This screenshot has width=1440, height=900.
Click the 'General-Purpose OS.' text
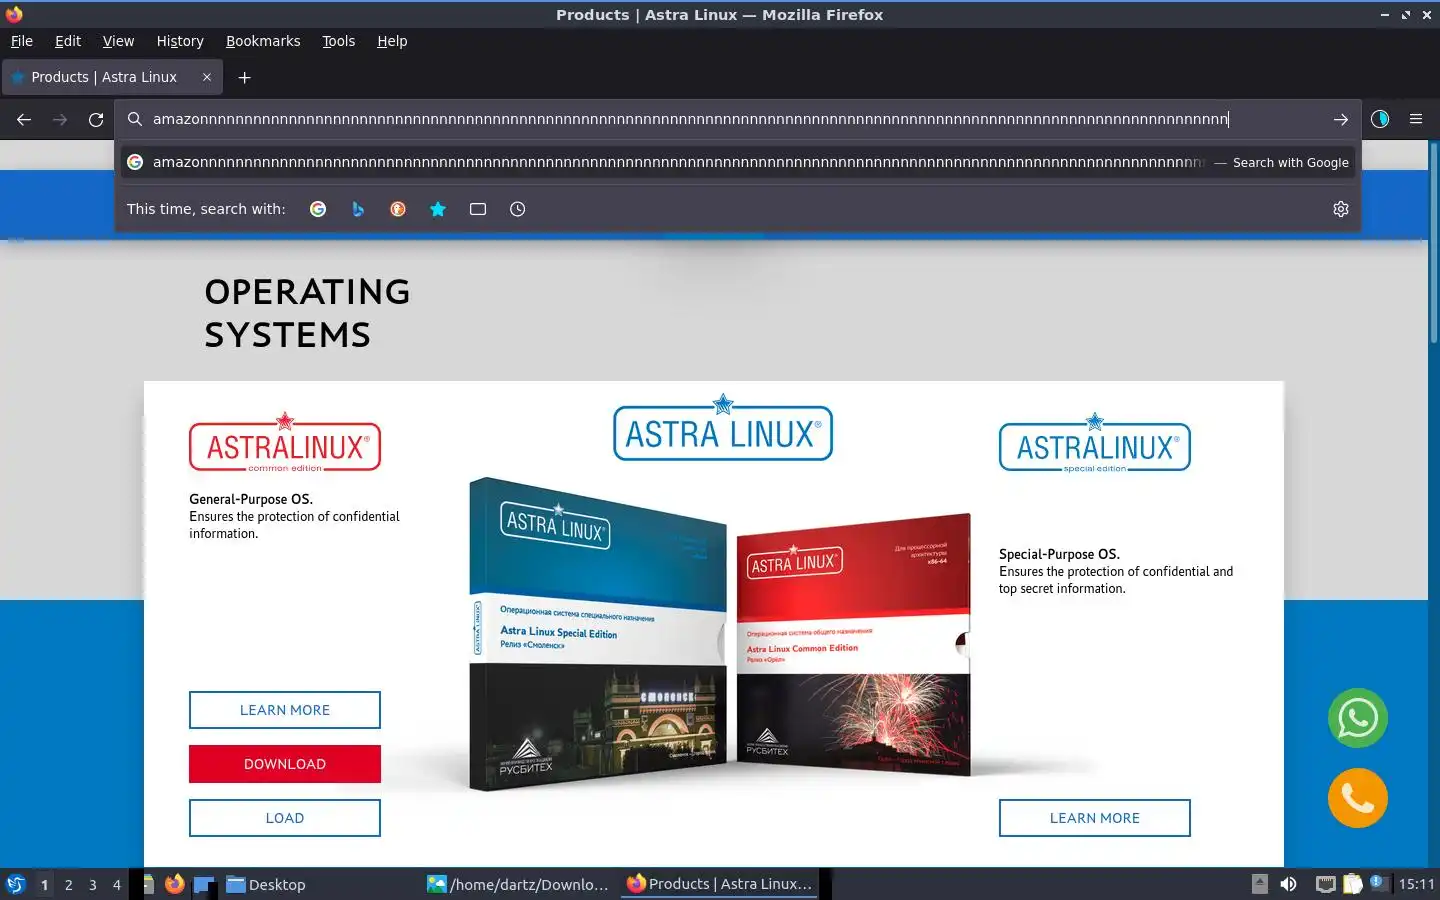coord(251,499)
